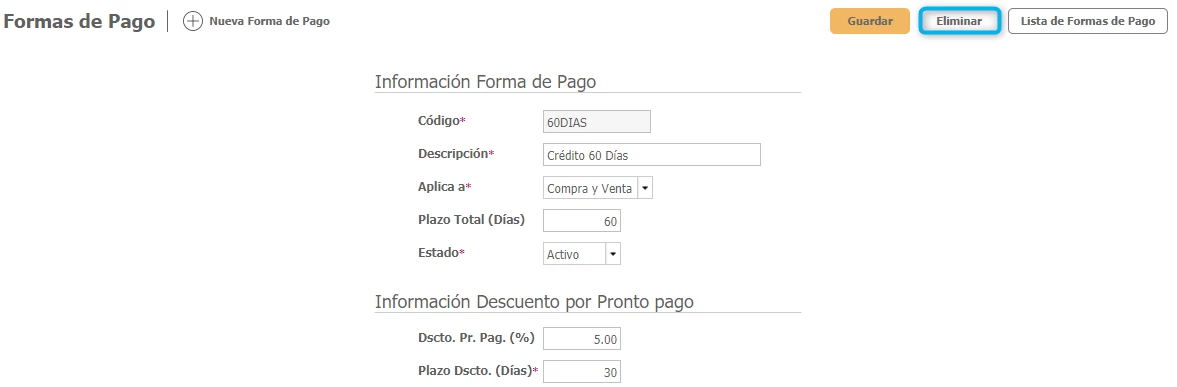Click the Activo value in Estado selector
The image size is (1177, 387).
click(574, 254)
